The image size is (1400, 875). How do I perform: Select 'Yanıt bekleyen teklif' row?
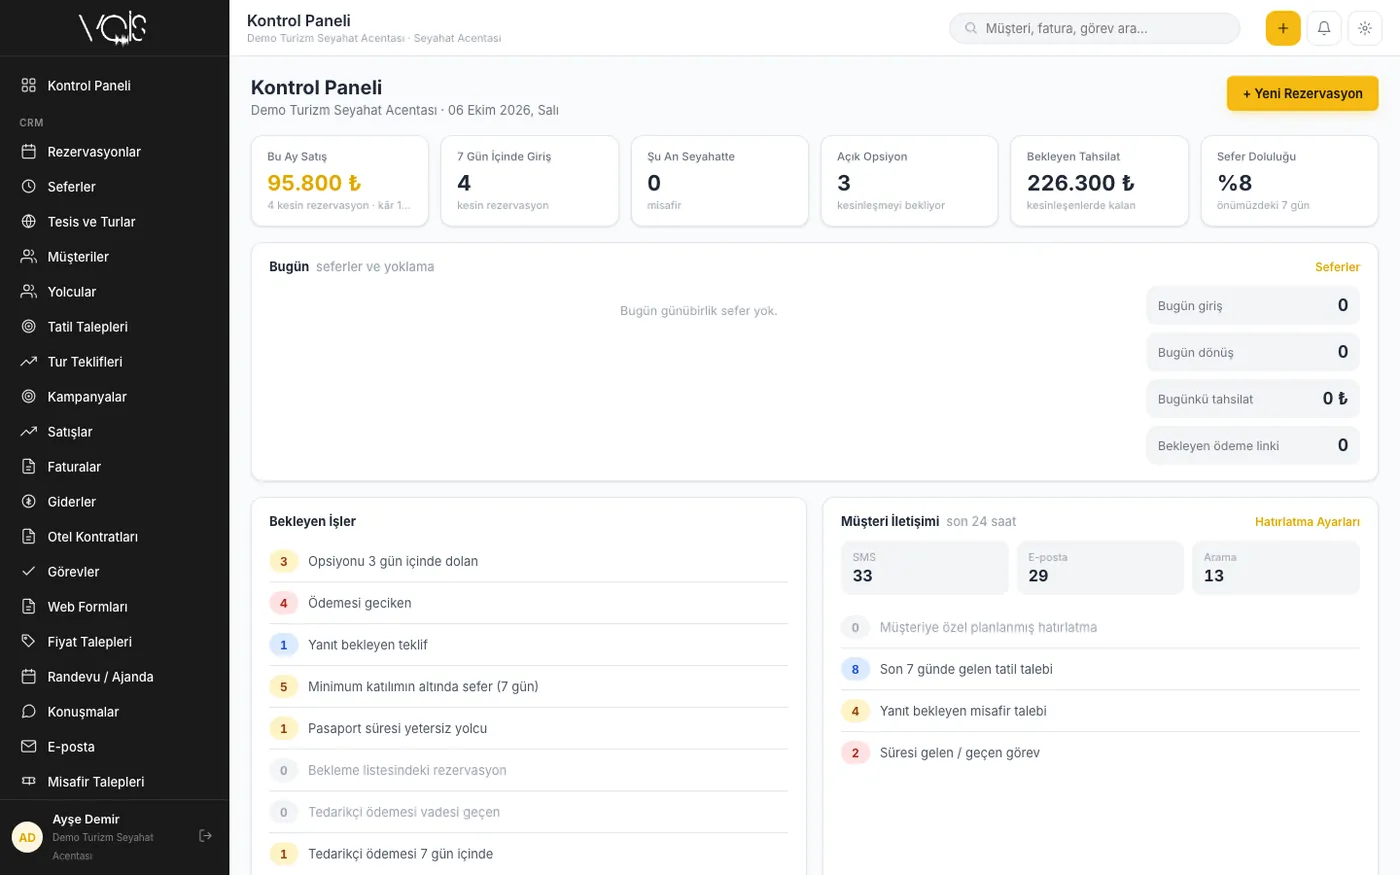[528, 645]
